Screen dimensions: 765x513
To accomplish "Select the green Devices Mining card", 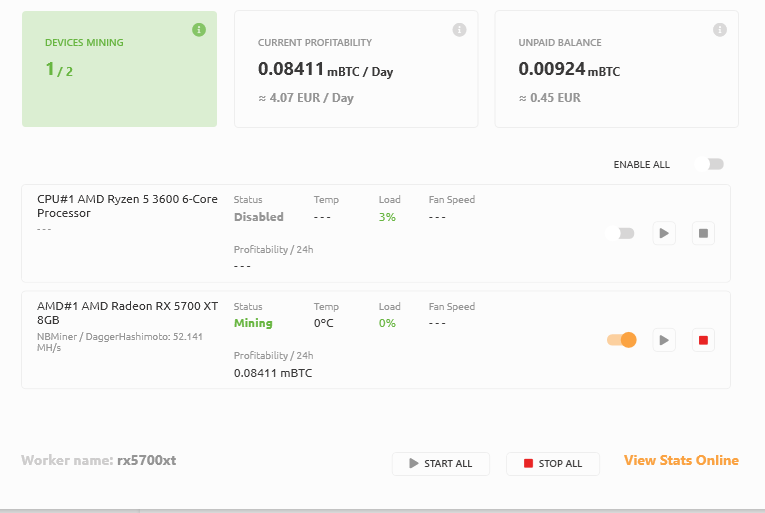I will coord(120,69).
